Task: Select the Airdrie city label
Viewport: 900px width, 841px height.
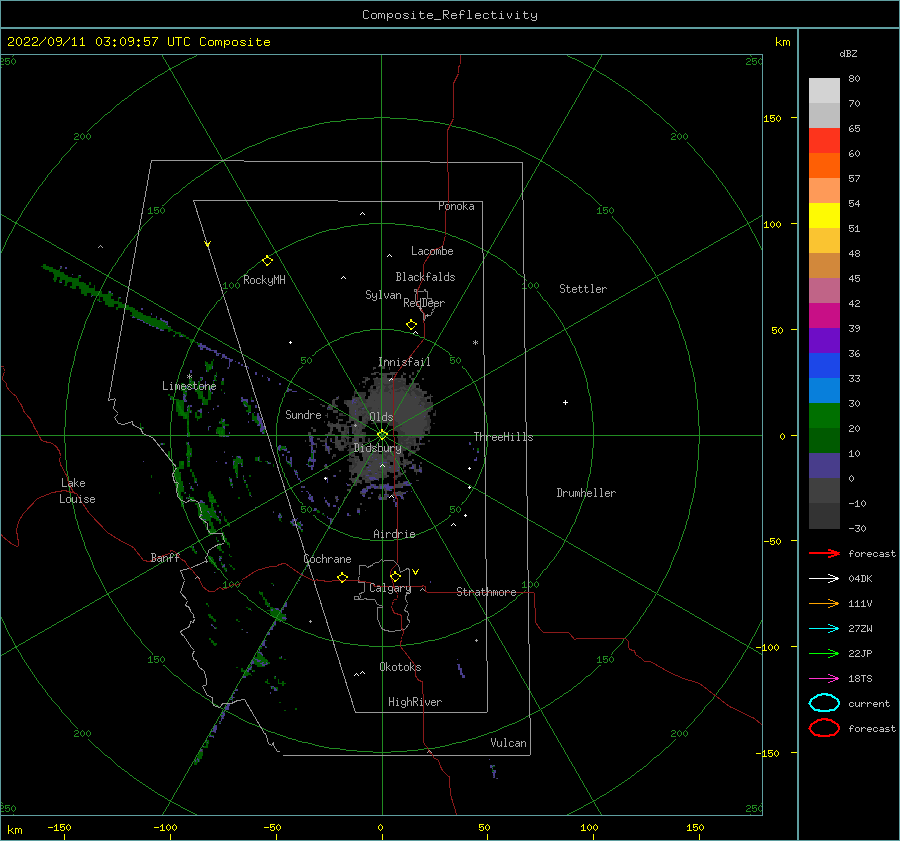Action: 394,534
